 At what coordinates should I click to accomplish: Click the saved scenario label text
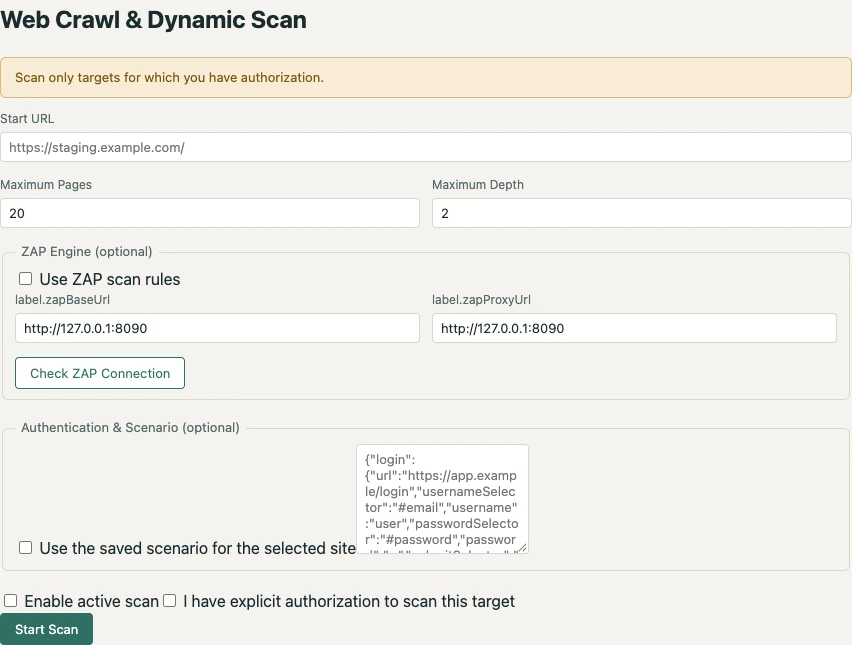coord(198,548)
